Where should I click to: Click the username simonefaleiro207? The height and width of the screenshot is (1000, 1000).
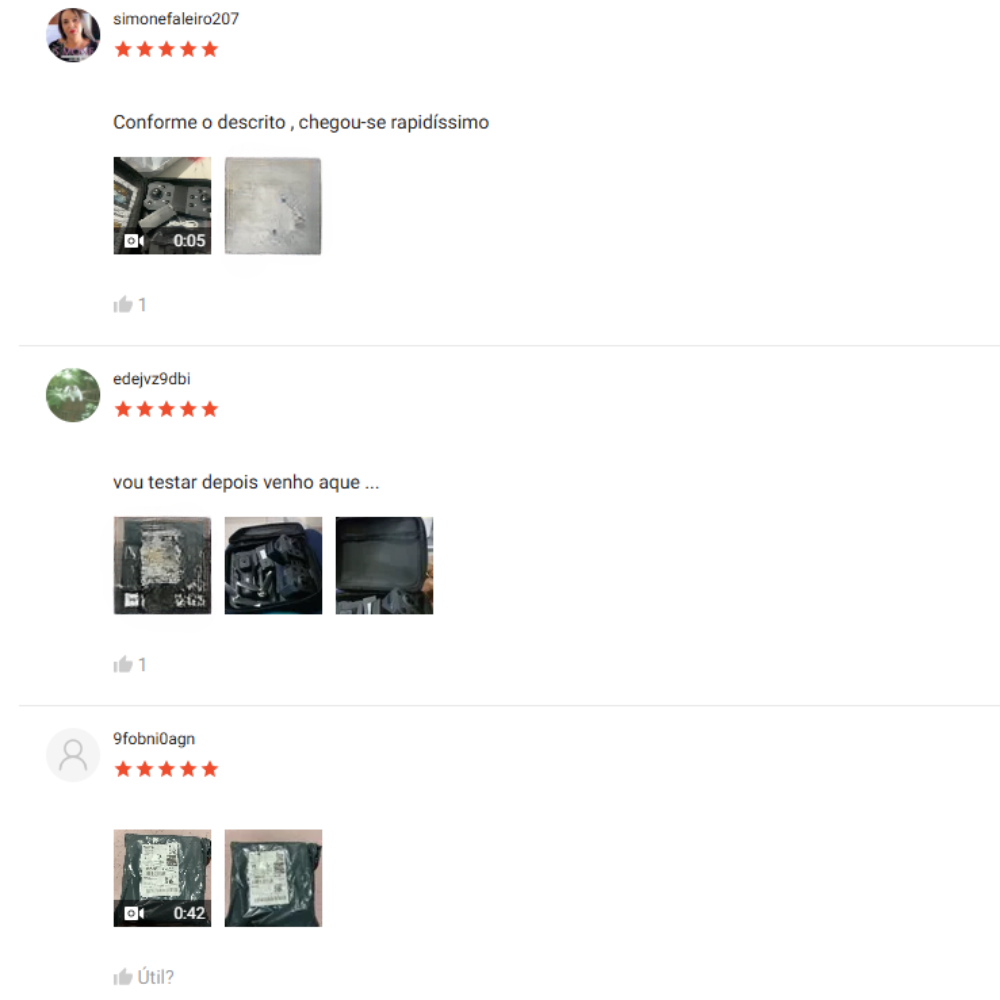click(176, 19)
